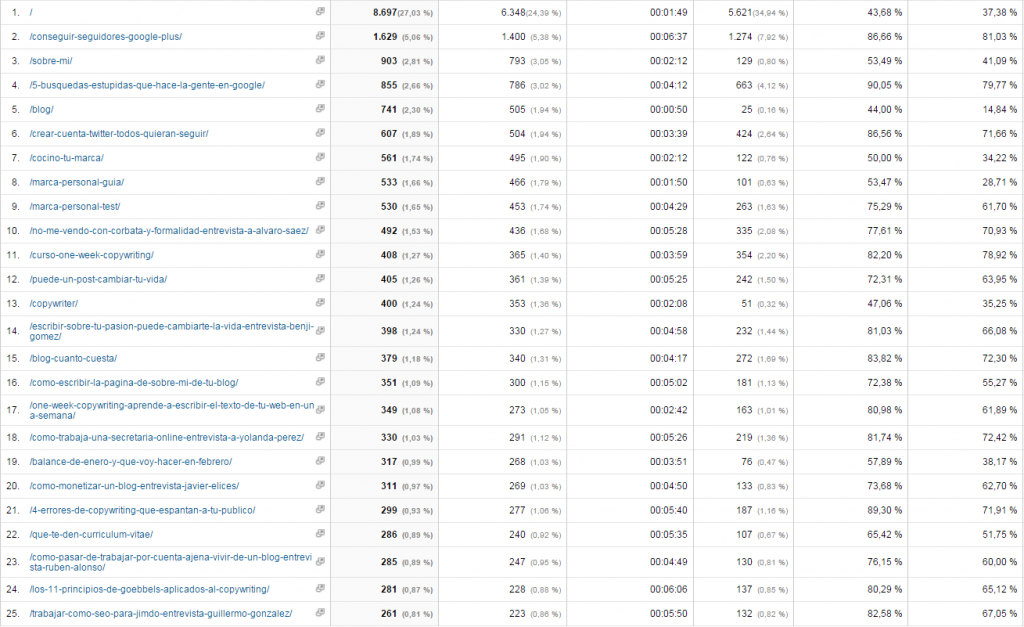Click the /como-escribir-la-pagina-de-sobre-mi-de-tu-blog/ link
Image resolution: width=1024 pixels, height=627 pixels.
(x=134, y=382)
